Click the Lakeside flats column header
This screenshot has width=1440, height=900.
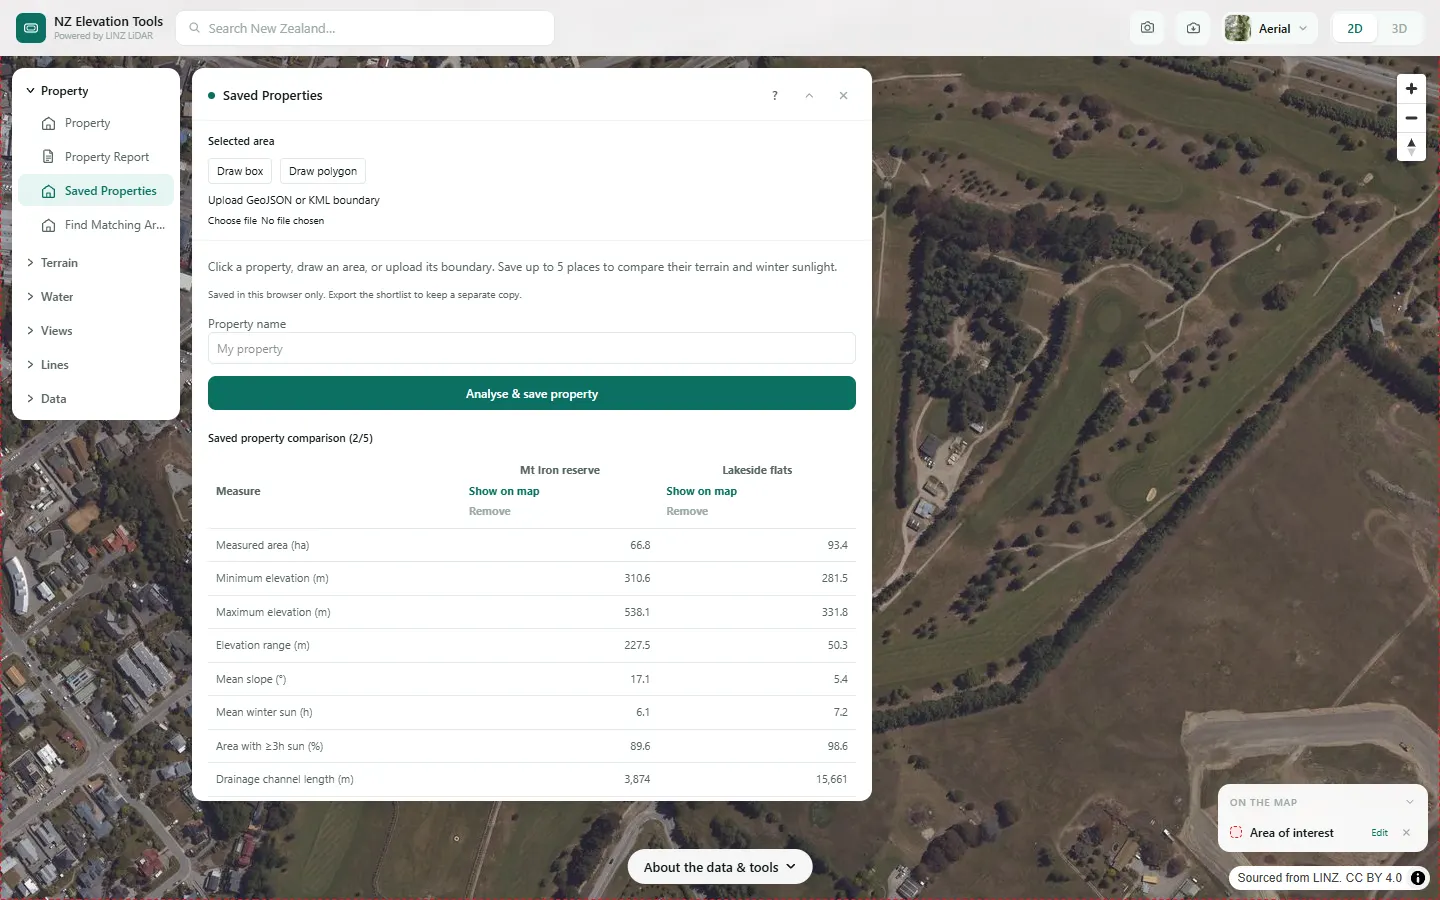(x=757, y=470)
